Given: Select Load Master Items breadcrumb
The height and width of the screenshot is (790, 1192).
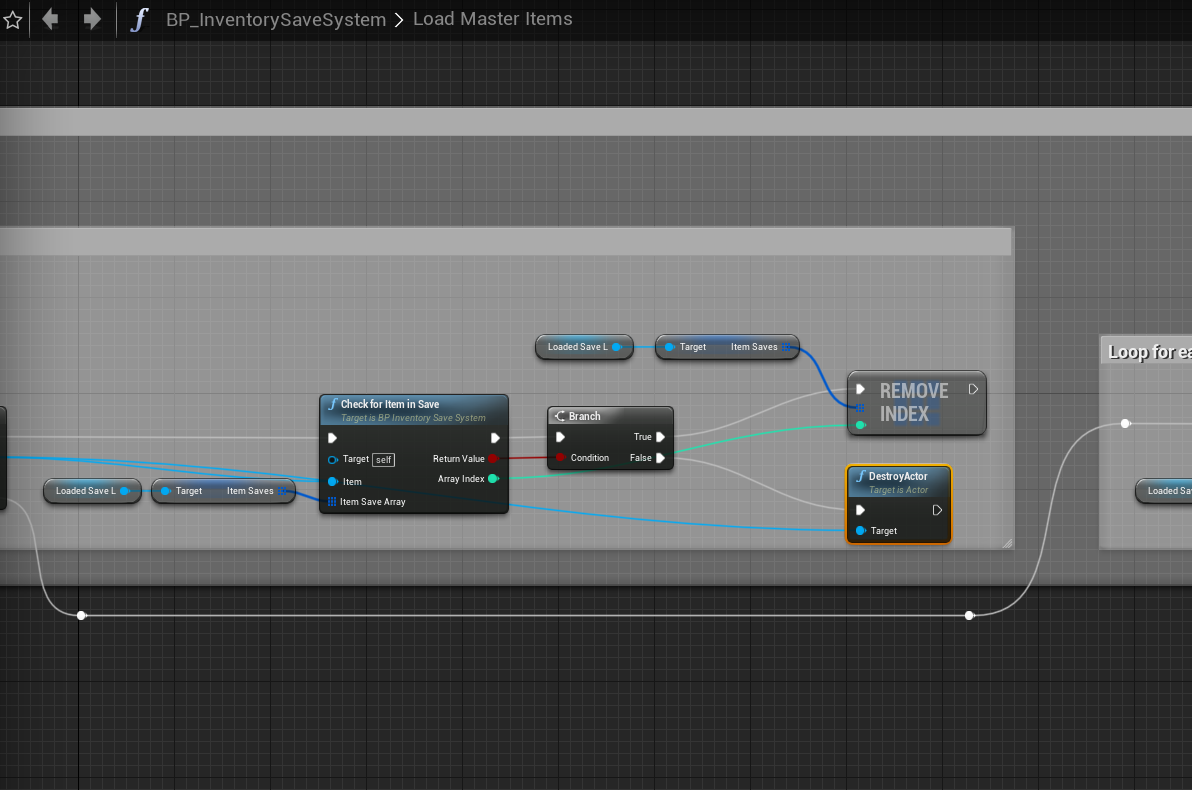Looking at the screenshot, I should (x=492, y=19).
